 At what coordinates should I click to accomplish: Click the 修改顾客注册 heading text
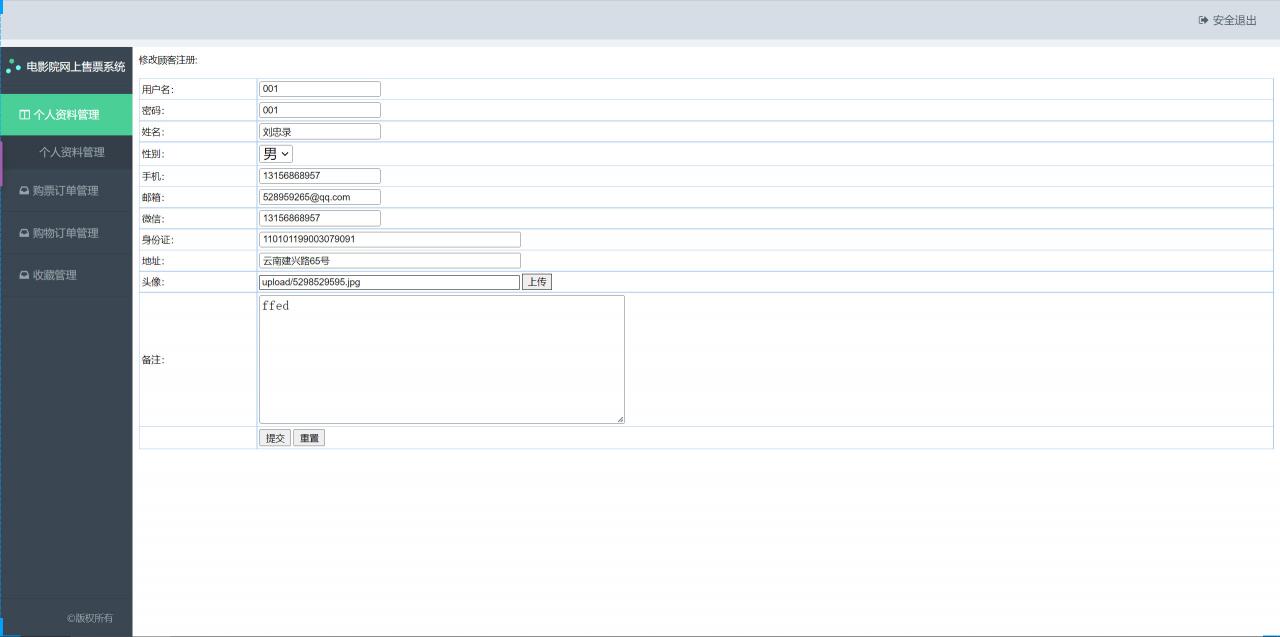[x=168, y=60]
